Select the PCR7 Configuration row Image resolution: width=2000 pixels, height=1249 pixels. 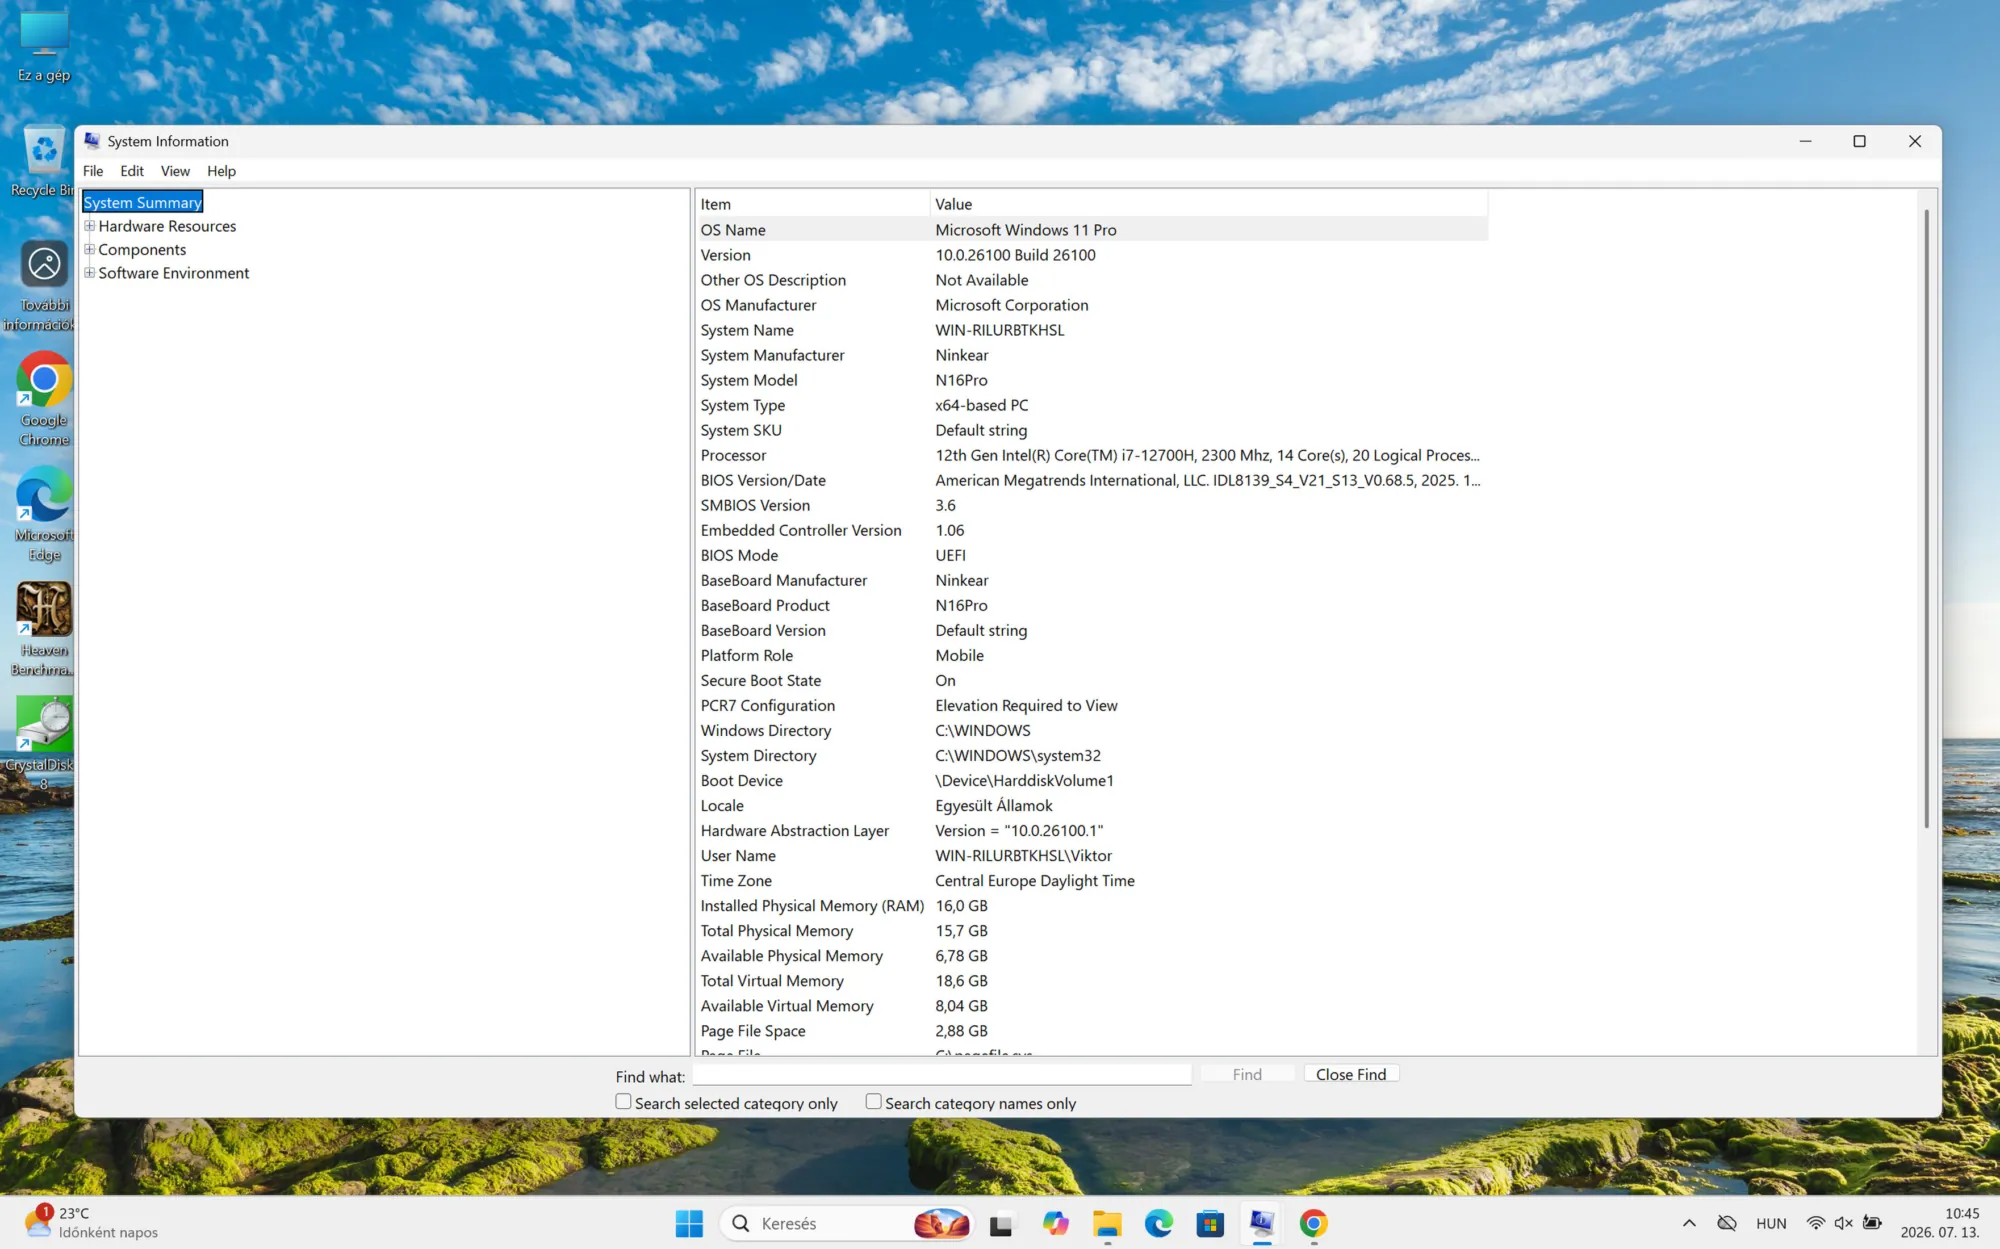(x=1092, y=706)
